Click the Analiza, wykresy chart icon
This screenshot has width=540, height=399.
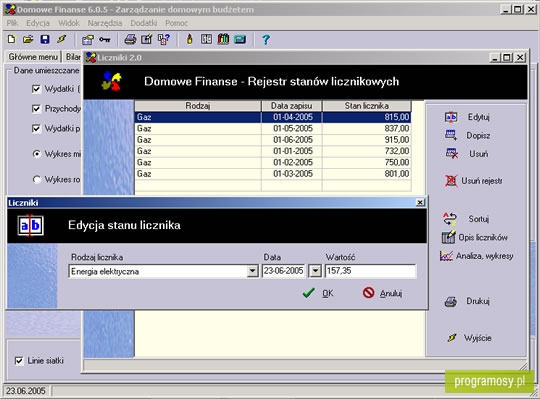446,256
